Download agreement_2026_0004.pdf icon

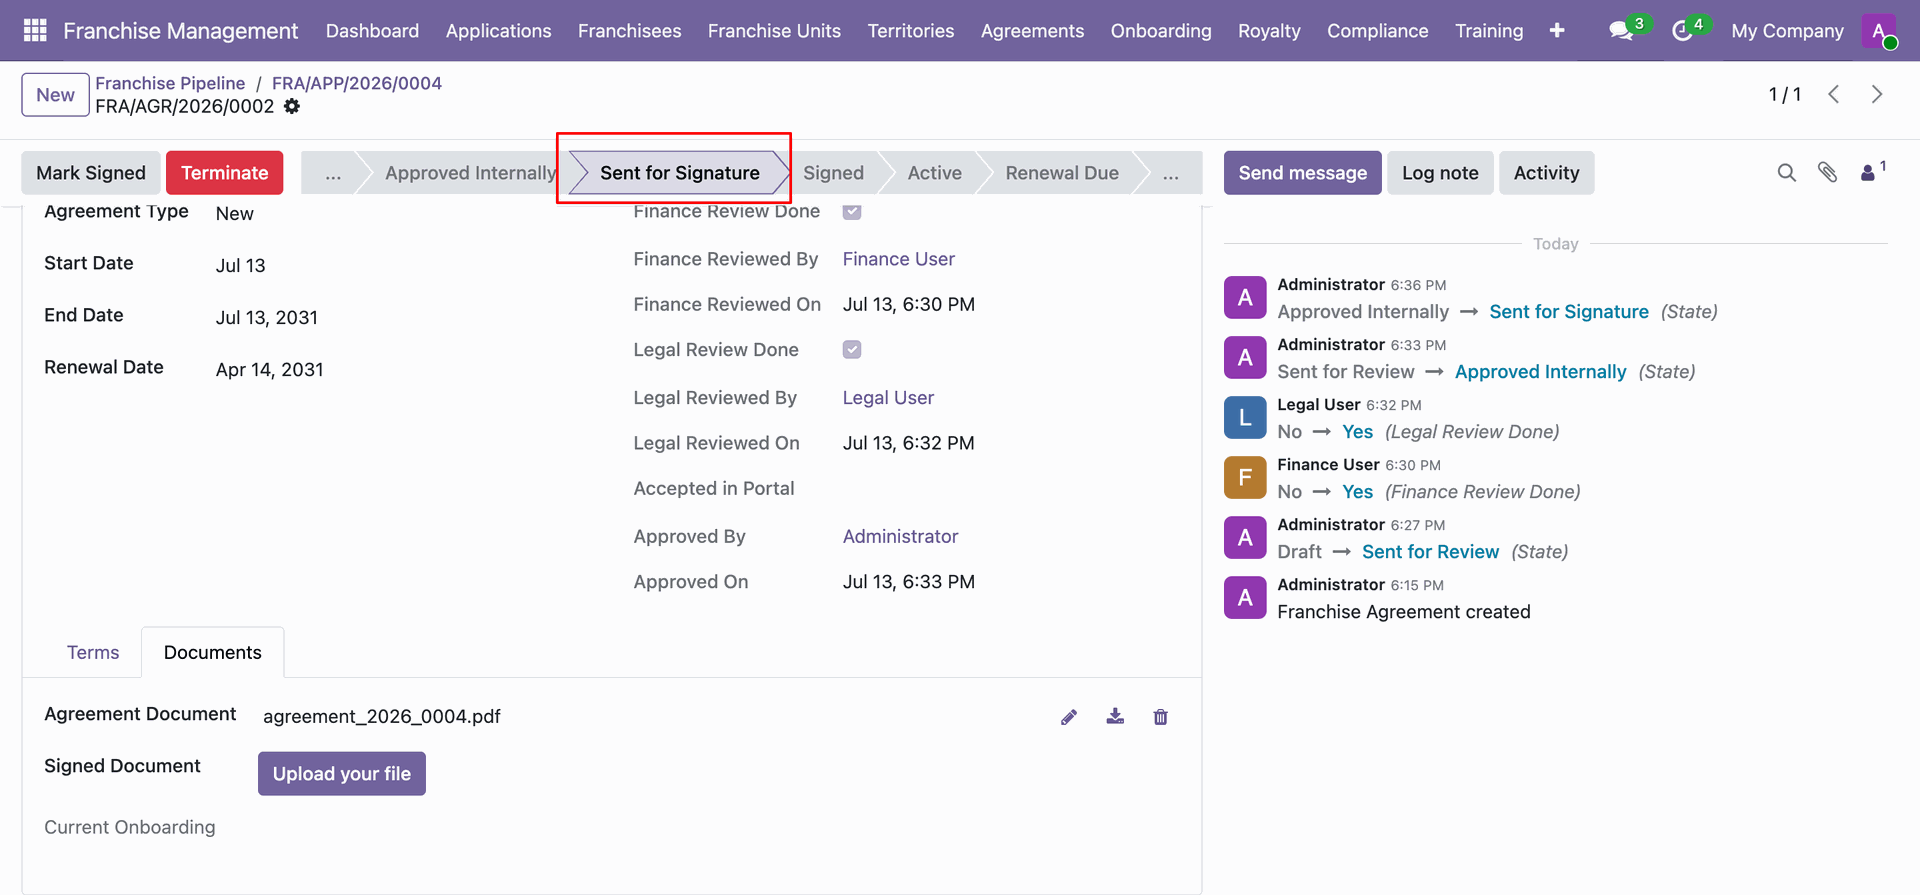[1115, 717]
